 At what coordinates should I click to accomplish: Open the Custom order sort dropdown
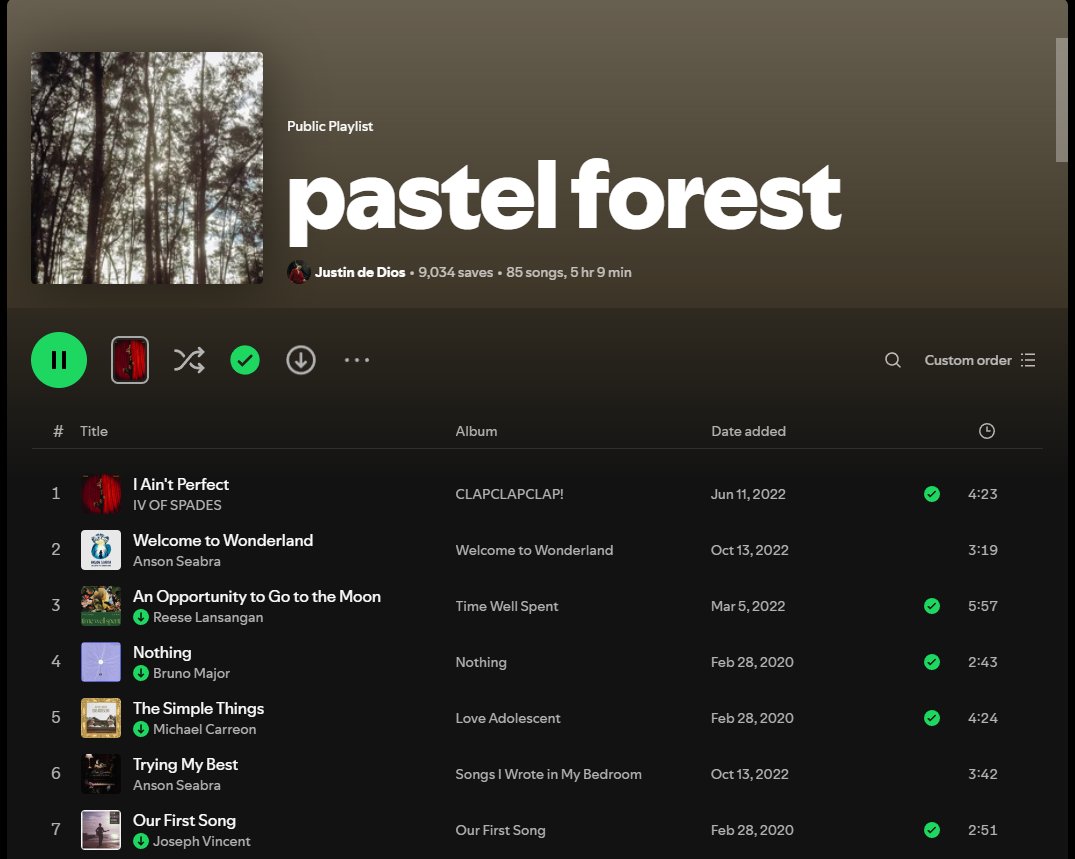pos(980,360)
